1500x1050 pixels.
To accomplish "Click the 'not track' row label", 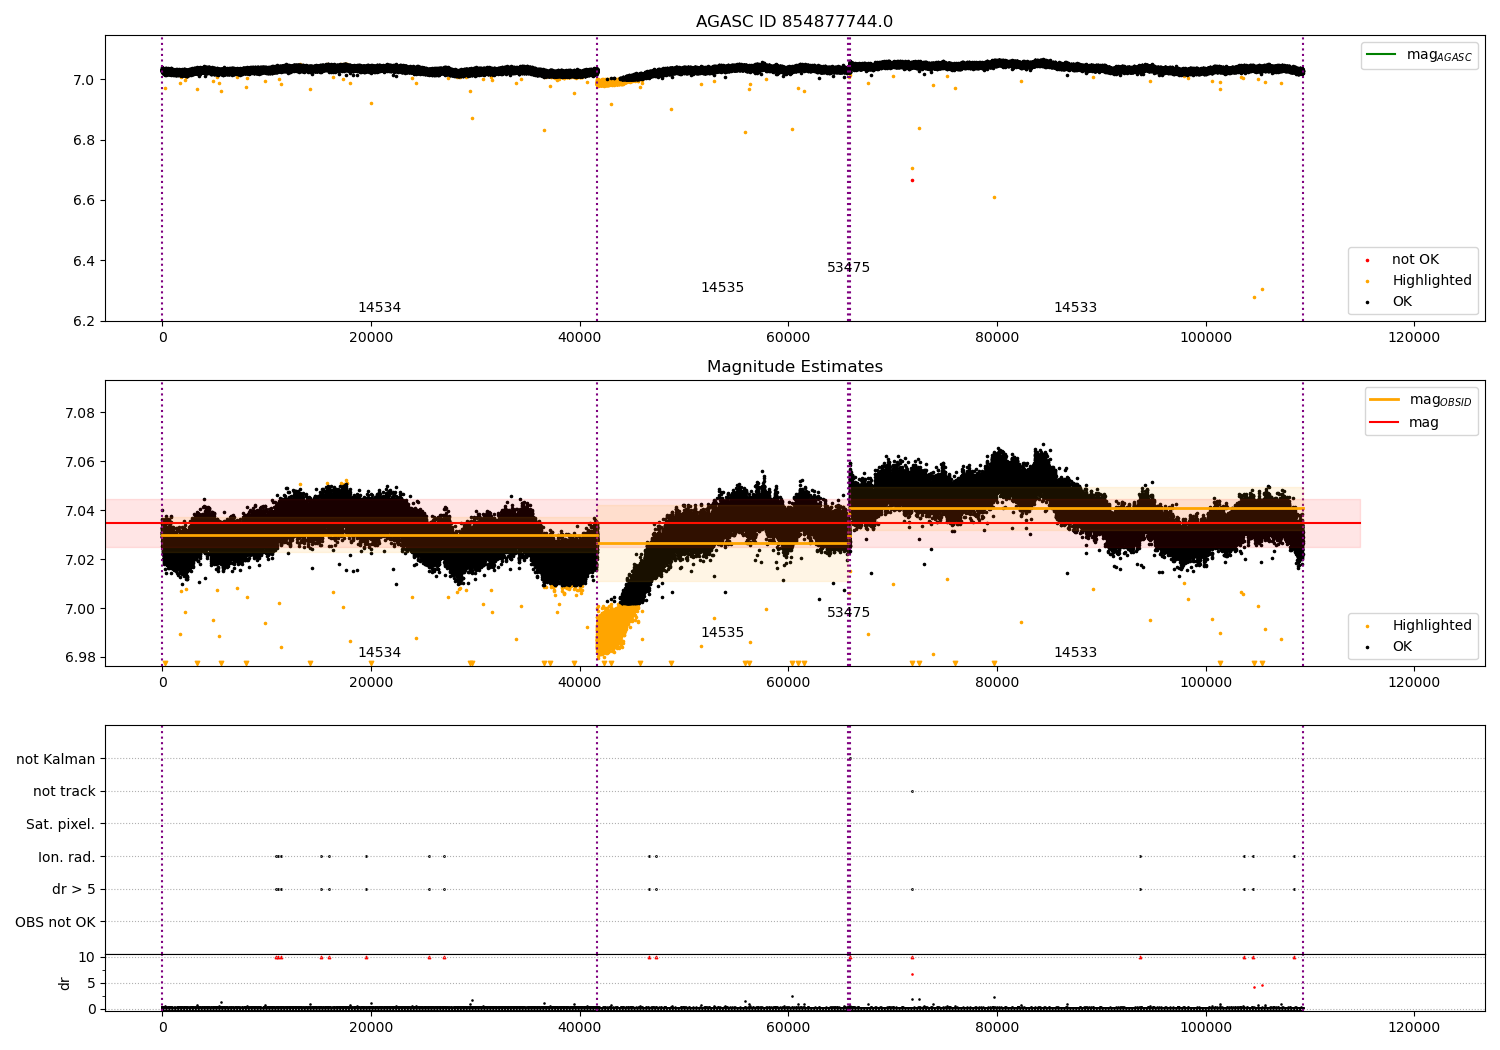I will 64,792.
